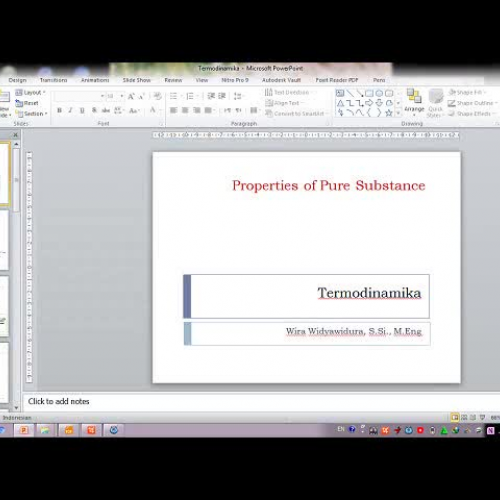The width and height of the screenshot is (500, 500).
Task: Open Arrange dropdown in Drawing group
Action: pyautogui.click(x=414, y=103)
